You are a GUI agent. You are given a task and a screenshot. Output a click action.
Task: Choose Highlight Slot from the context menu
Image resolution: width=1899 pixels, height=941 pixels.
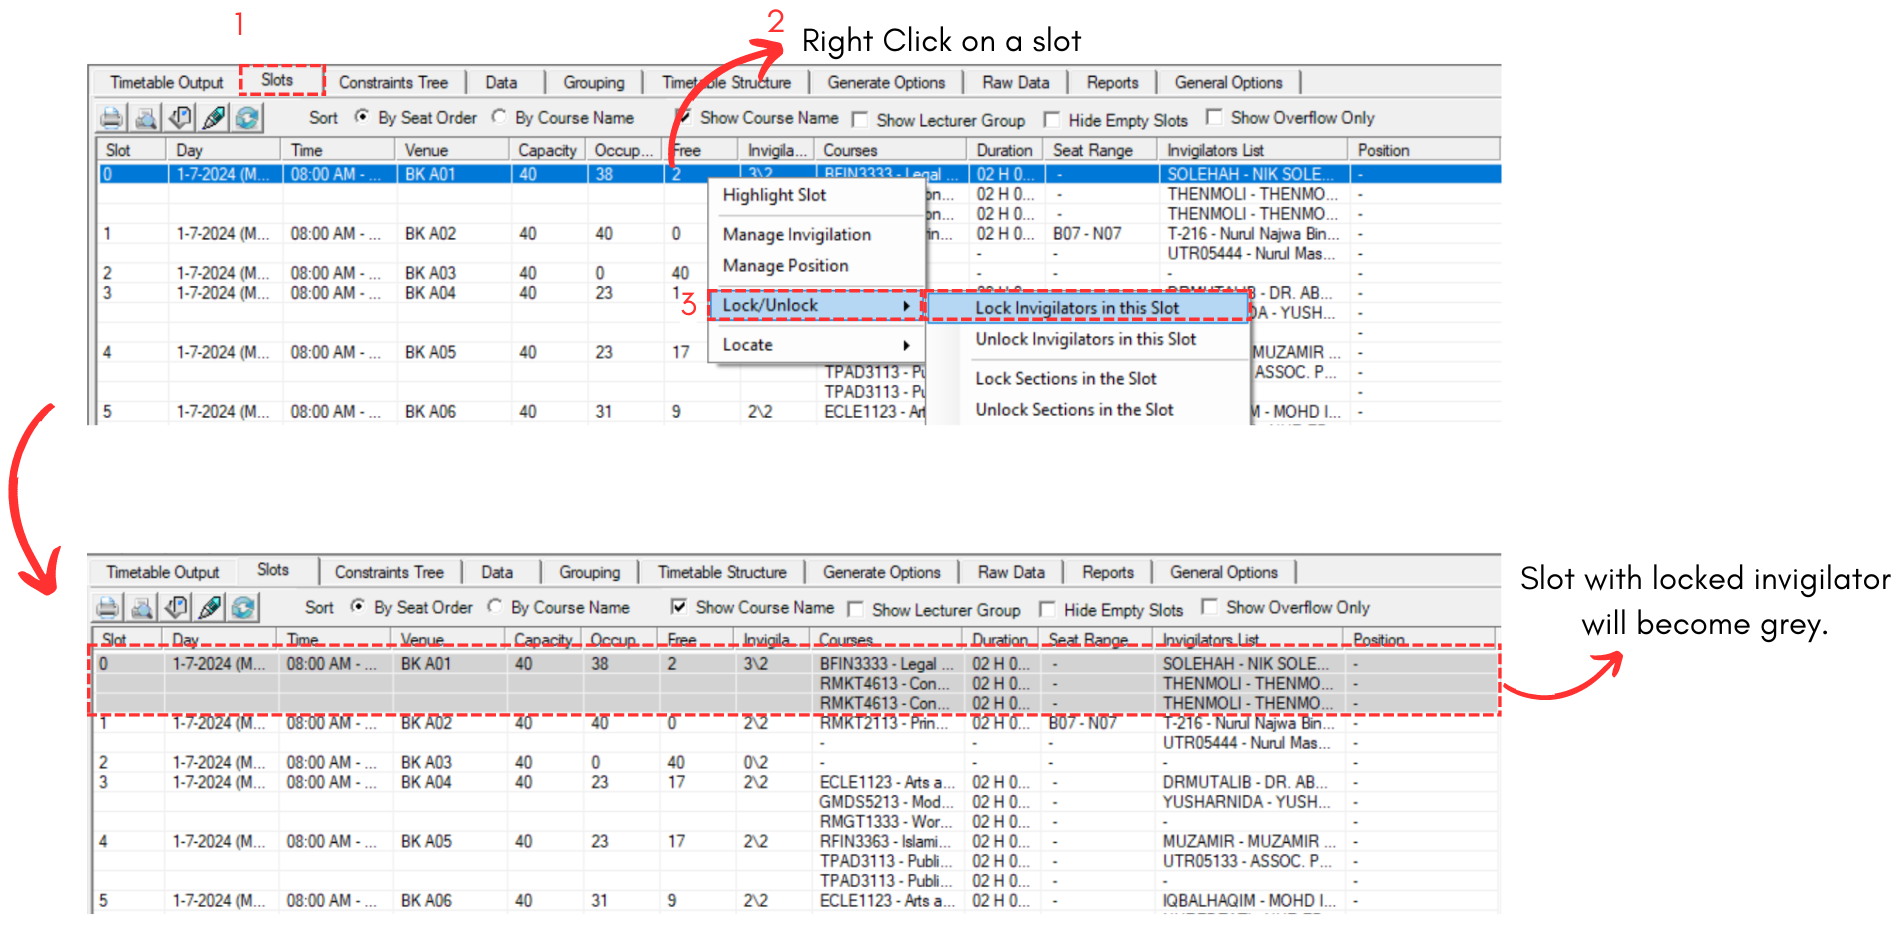[x=774, y=195]
